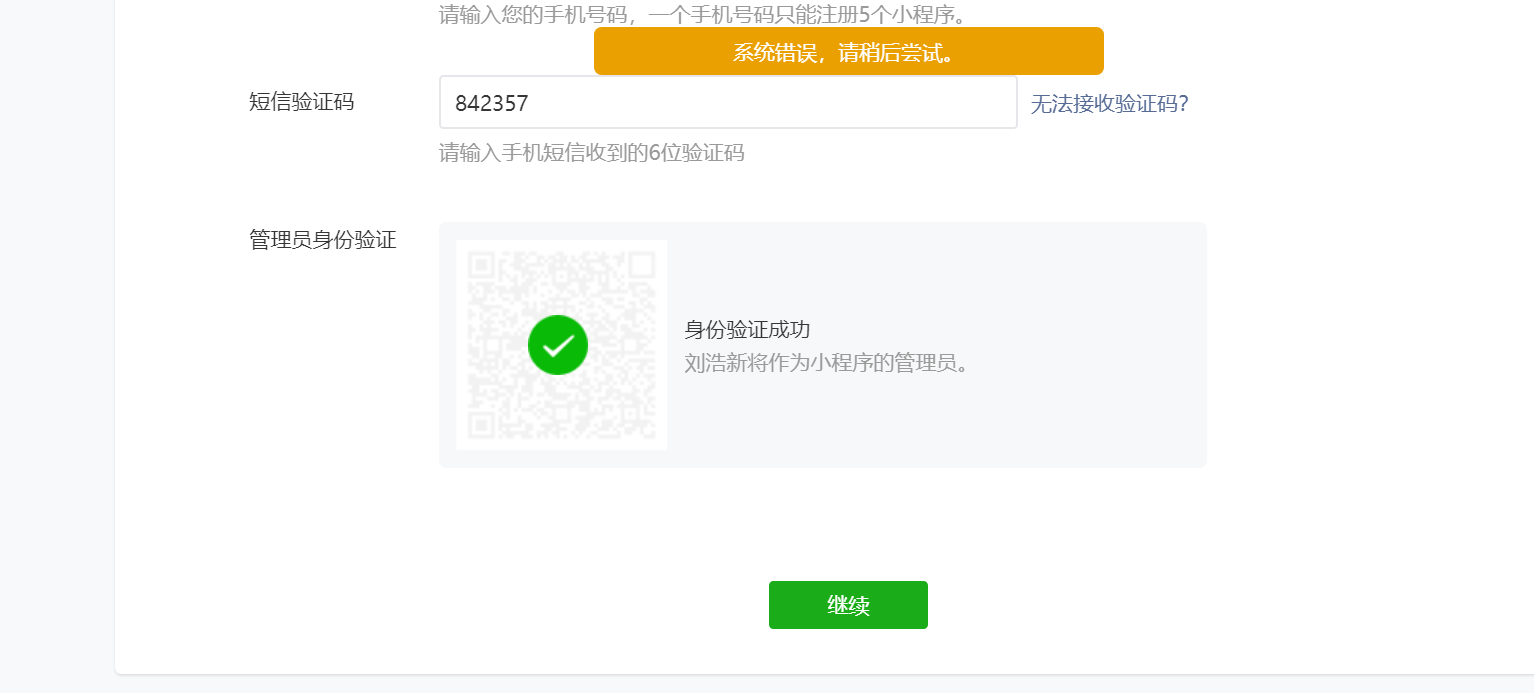The image size is (1534, 693).
Task: Click the bold 6 in the code hint
Action: coord(655,153)
